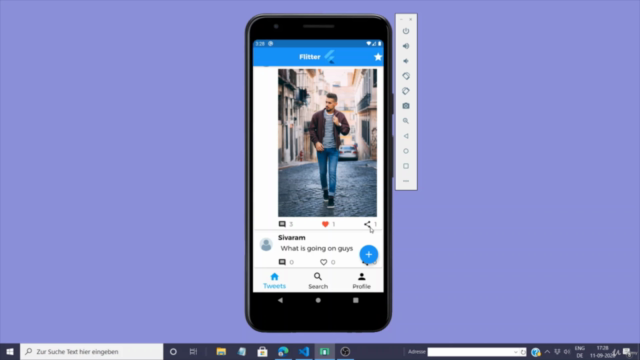Open OBS Studio from taskbar

[345, 351]
